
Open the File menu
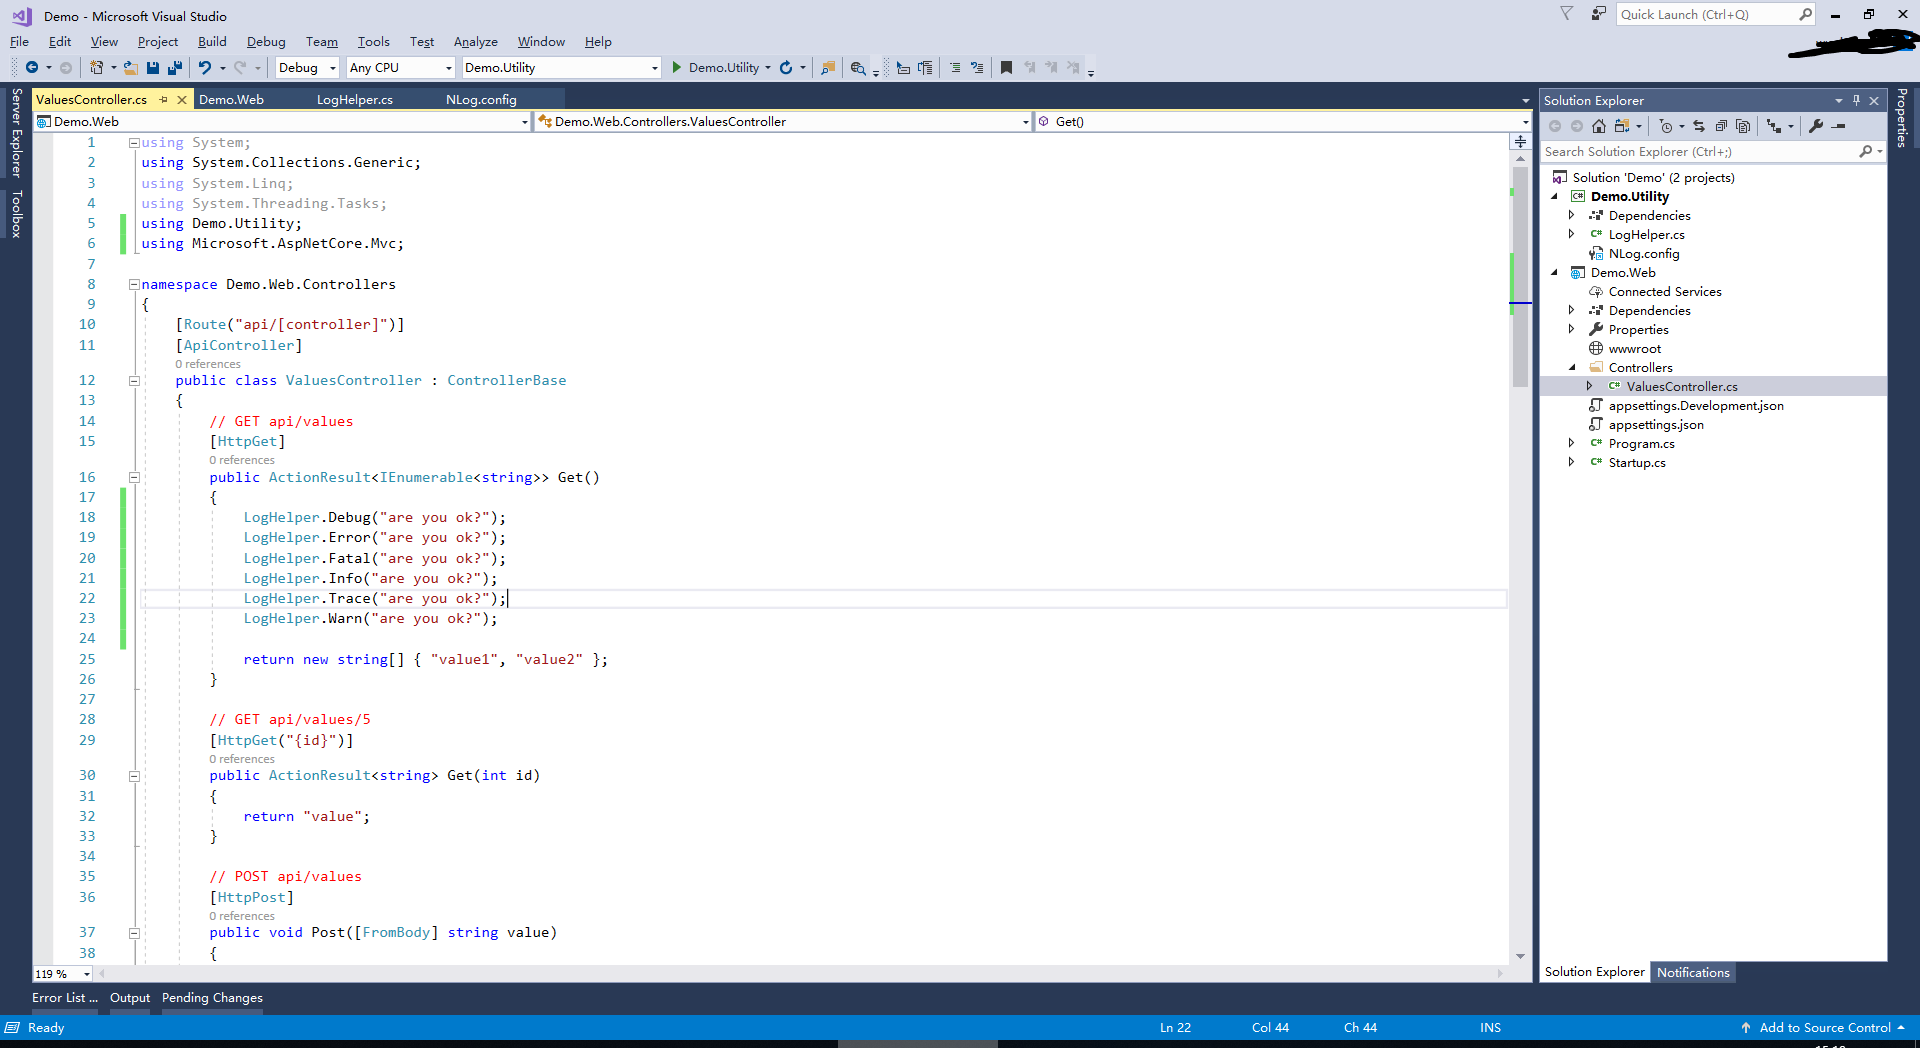pos(19,42)
